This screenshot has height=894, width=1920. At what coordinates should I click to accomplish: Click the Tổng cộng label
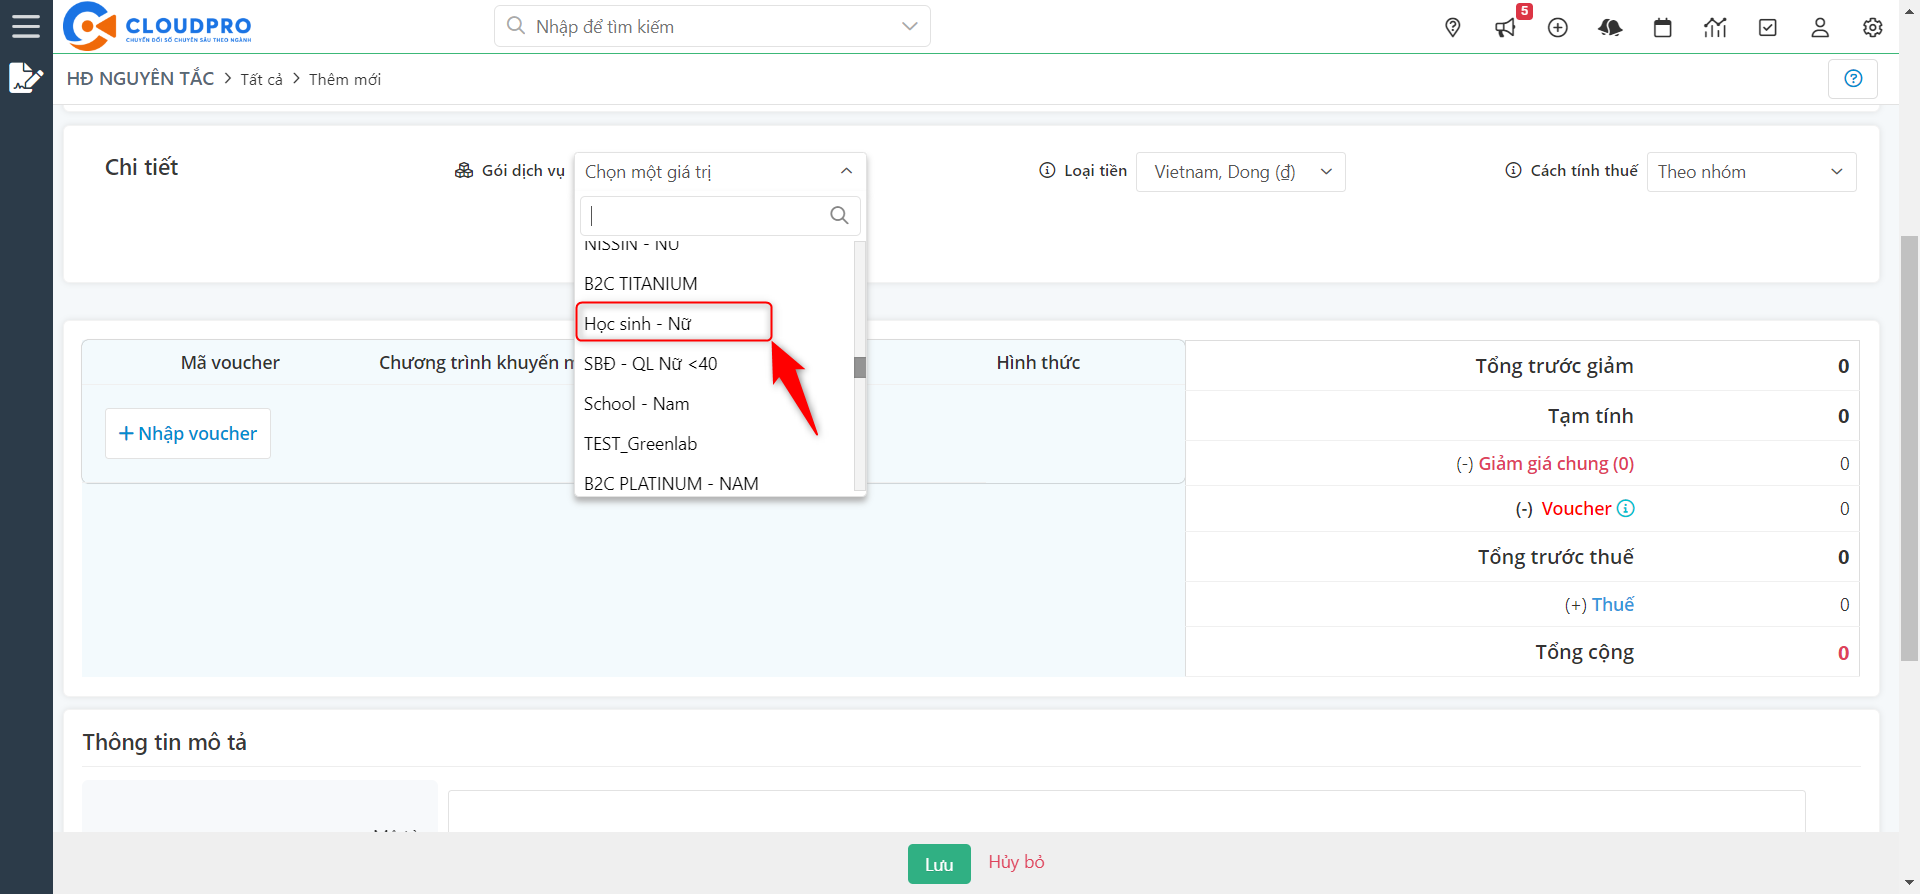point(1584,652)
